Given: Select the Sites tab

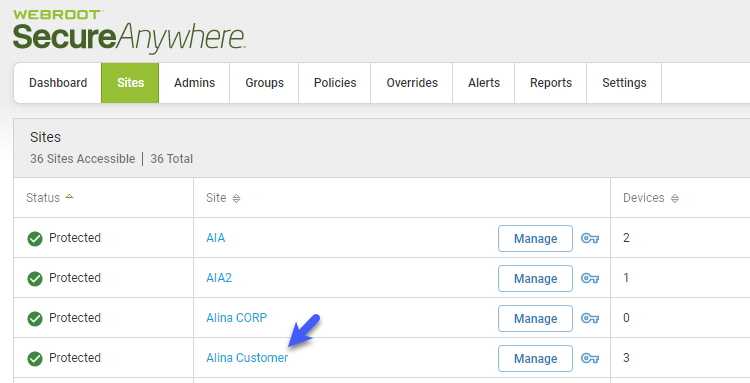Looking at the screenshot, I should tap(130, 83).
